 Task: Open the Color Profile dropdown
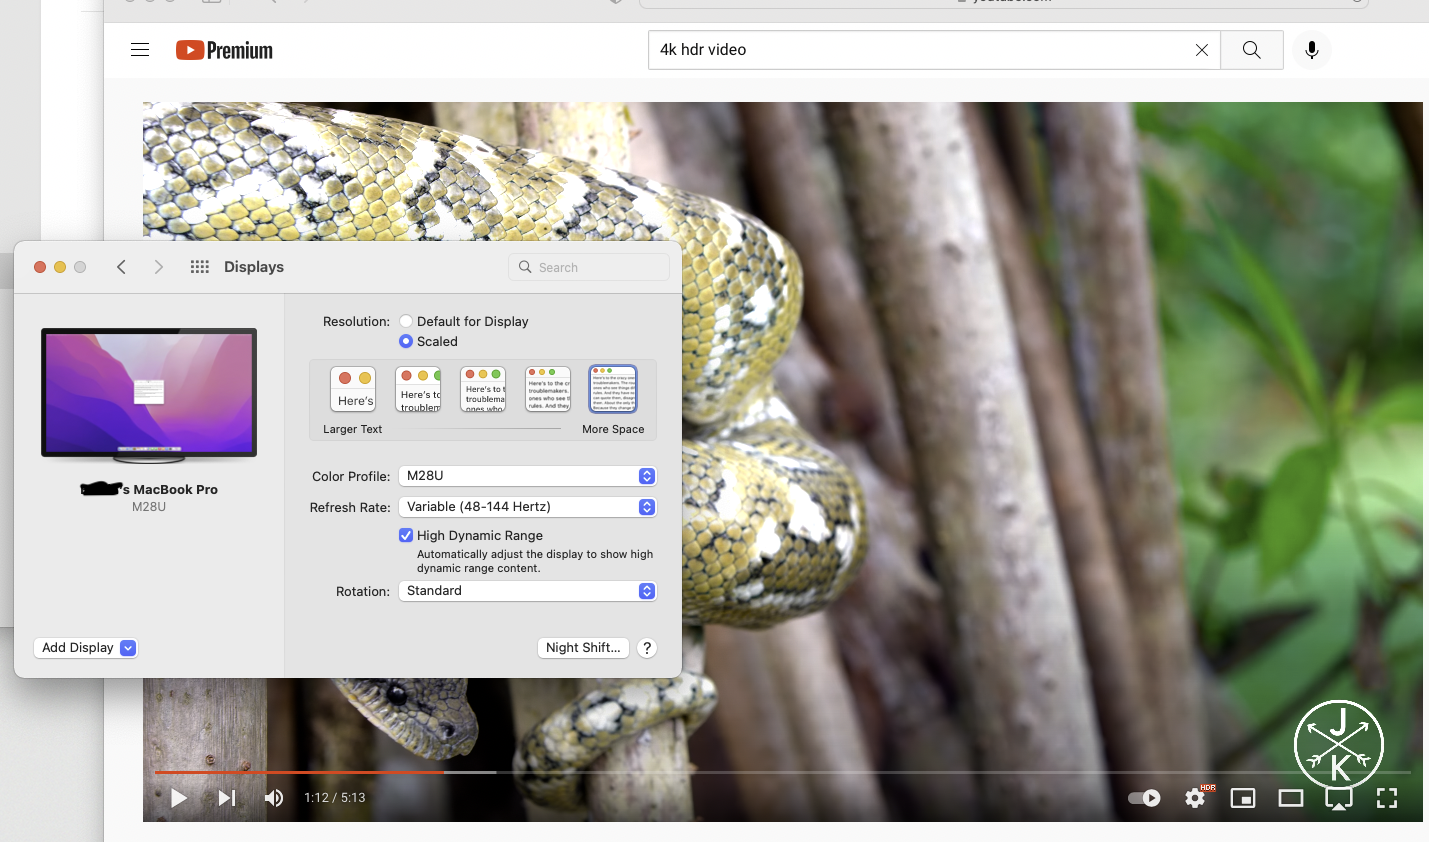point(527,476)
